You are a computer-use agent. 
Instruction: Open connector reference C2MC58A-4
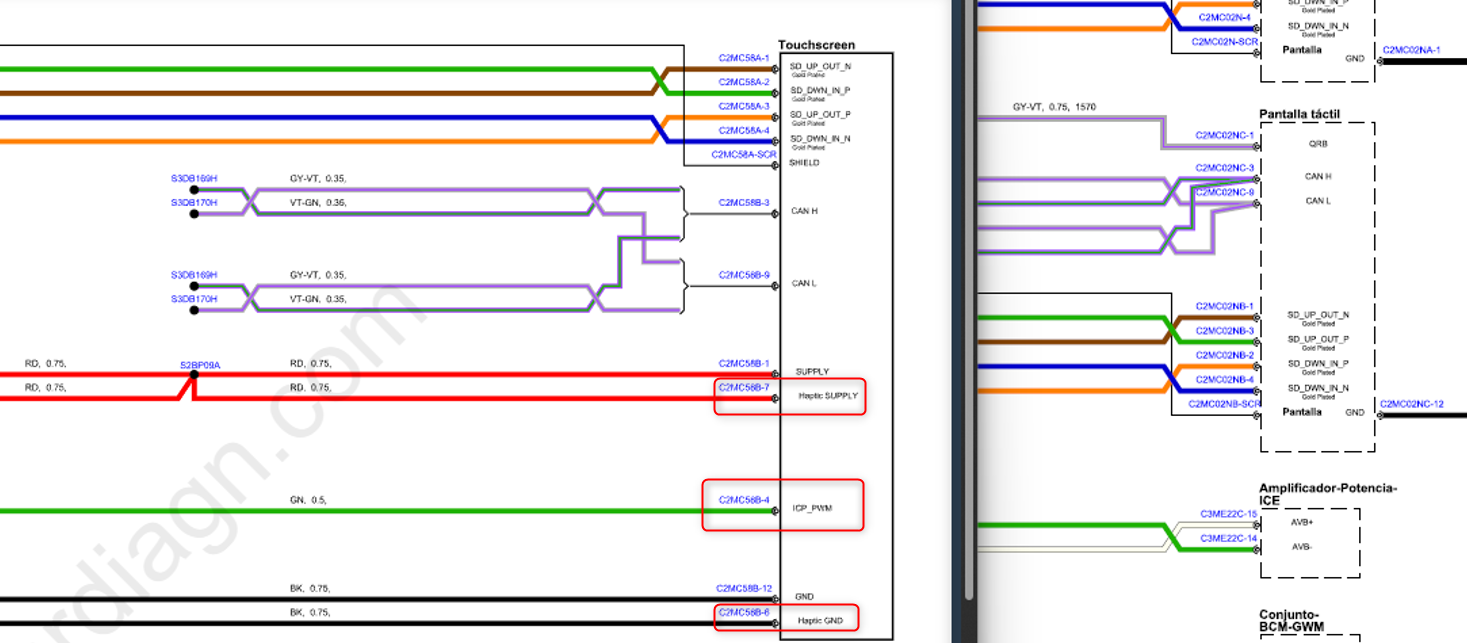point(744,130)
